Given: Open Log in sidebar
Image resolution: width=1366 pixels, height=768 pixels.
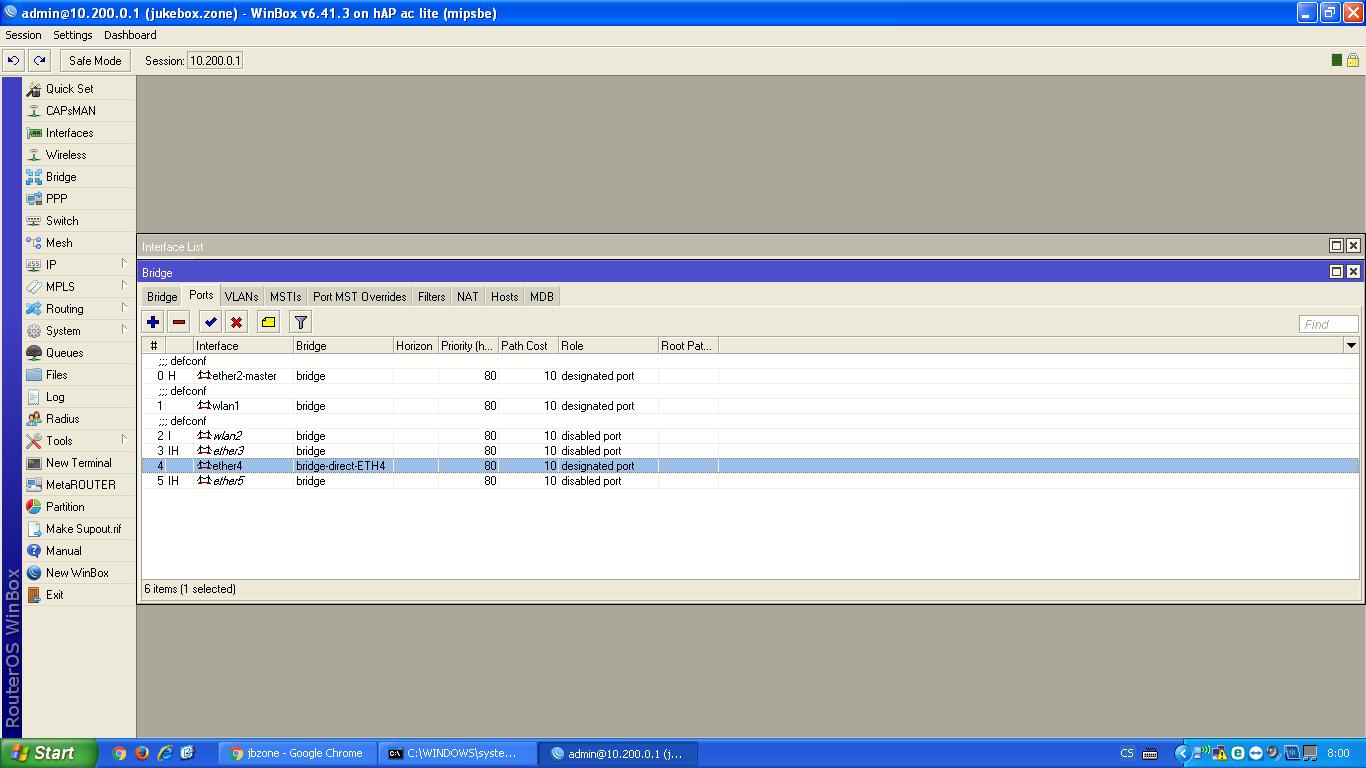Looking at the screenshot, I should pos(79,397).
